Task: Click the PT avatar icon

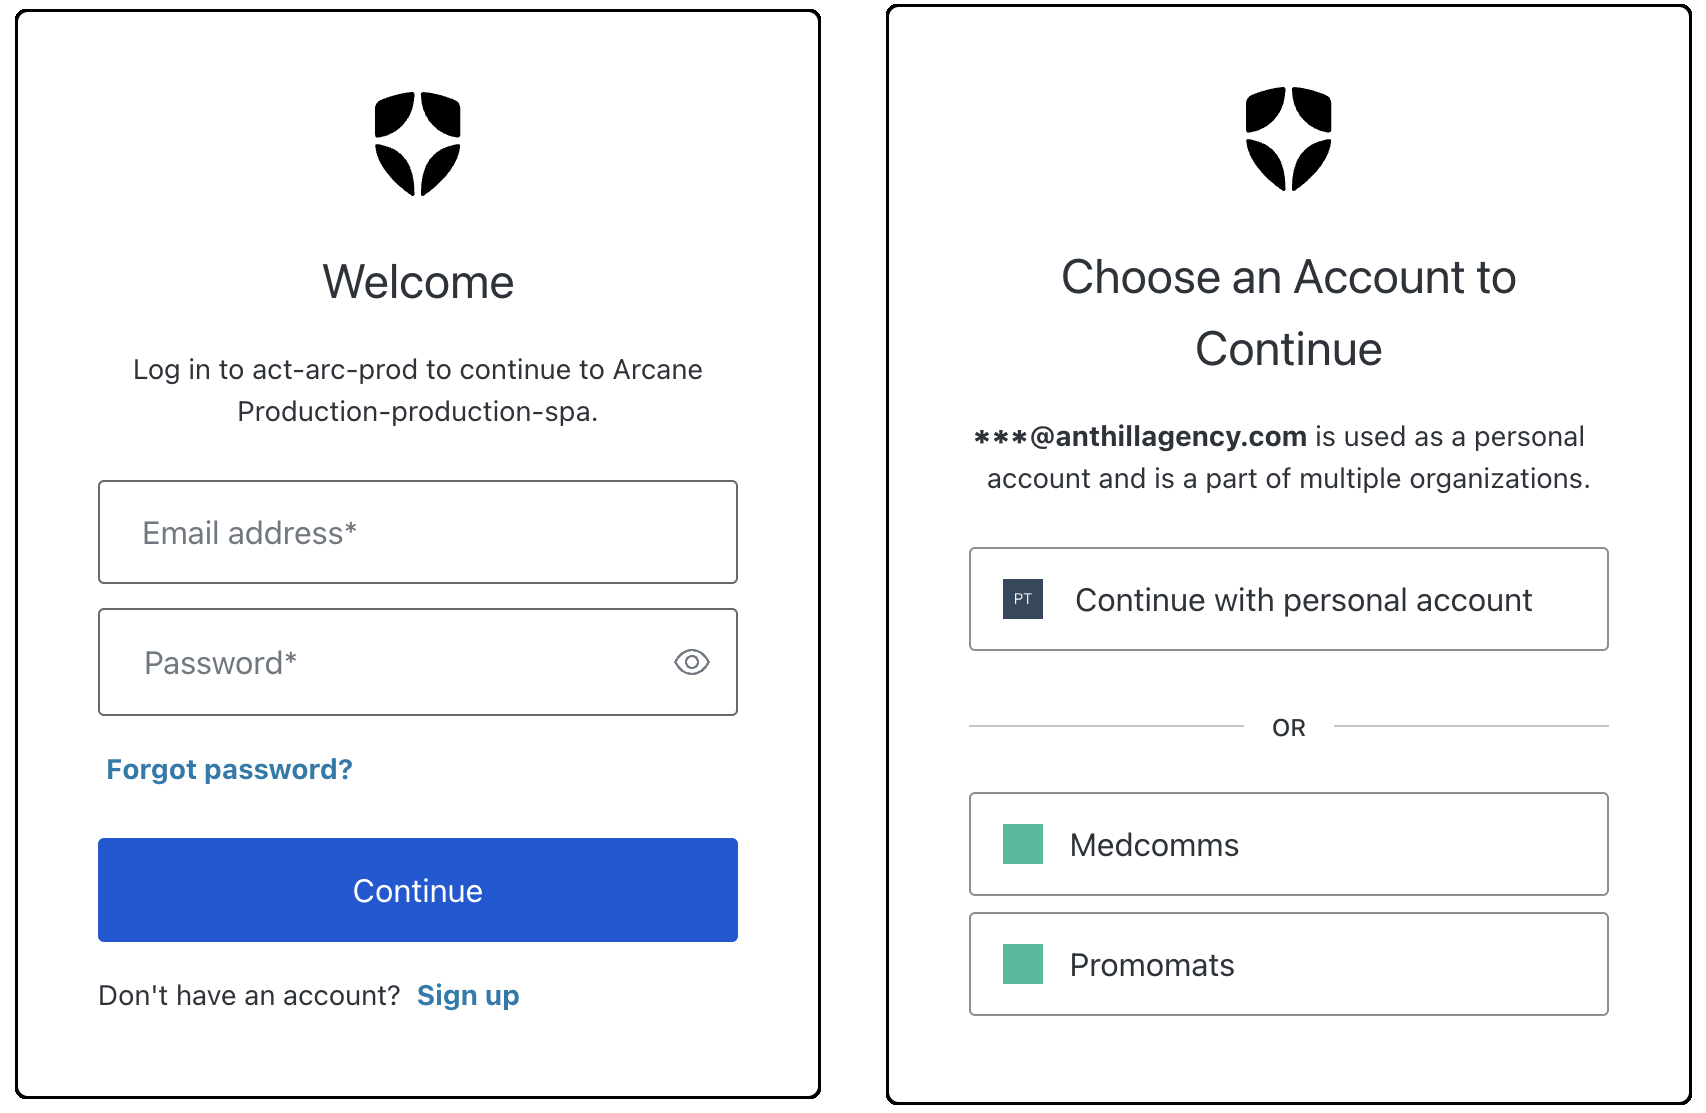Action: coord(1022,599)
